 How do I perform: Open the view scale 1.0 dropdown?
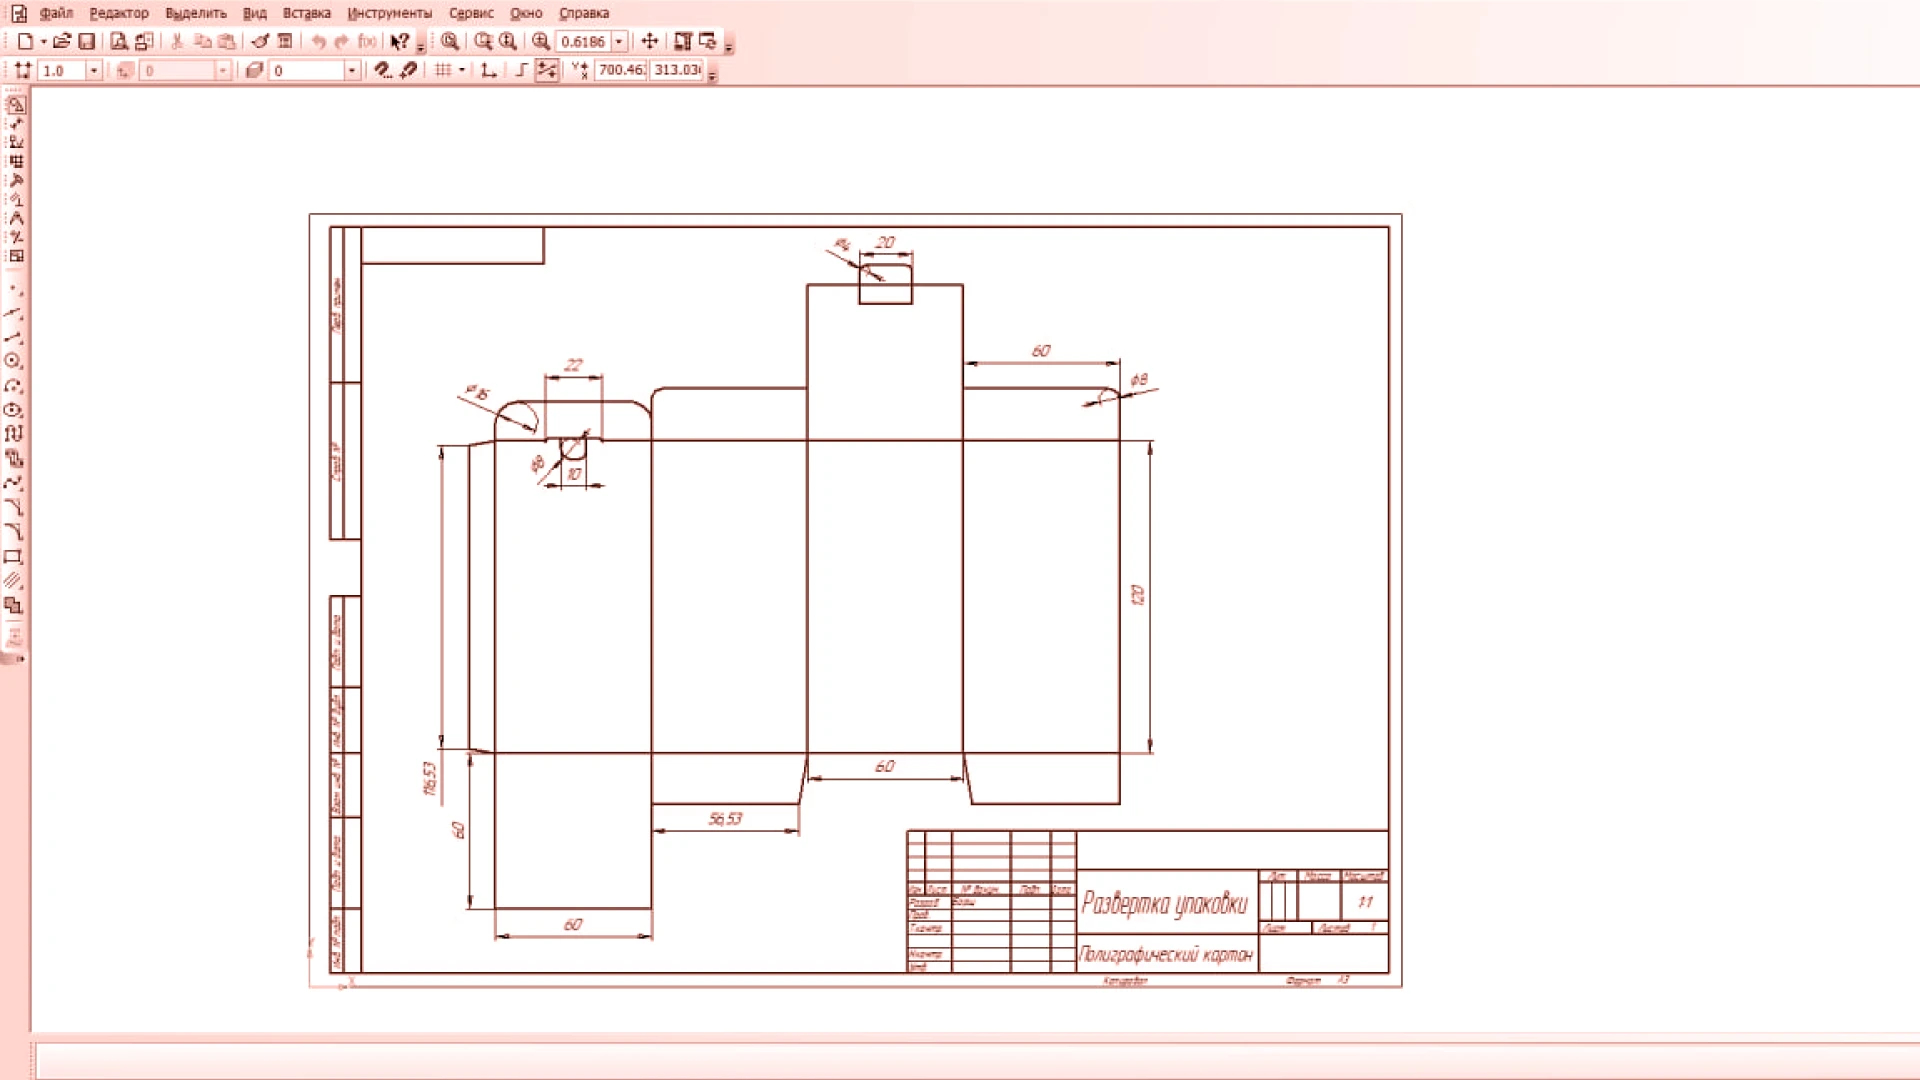[94, 70]
